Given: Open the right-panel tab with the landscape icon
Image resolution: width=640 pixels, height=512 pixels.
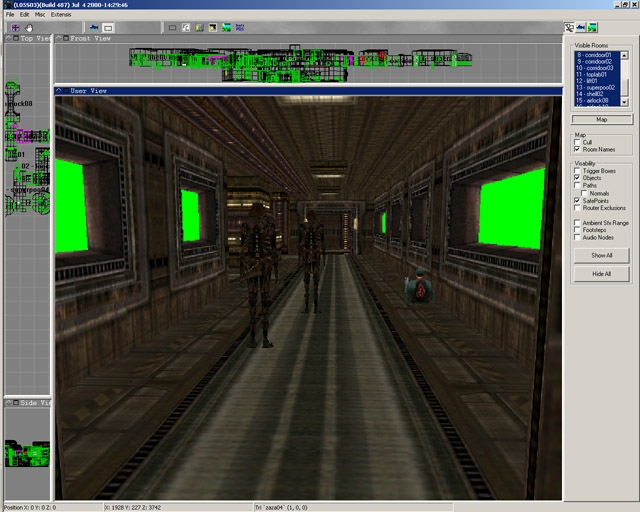Looking at the screenshot, I should (592, 27).
